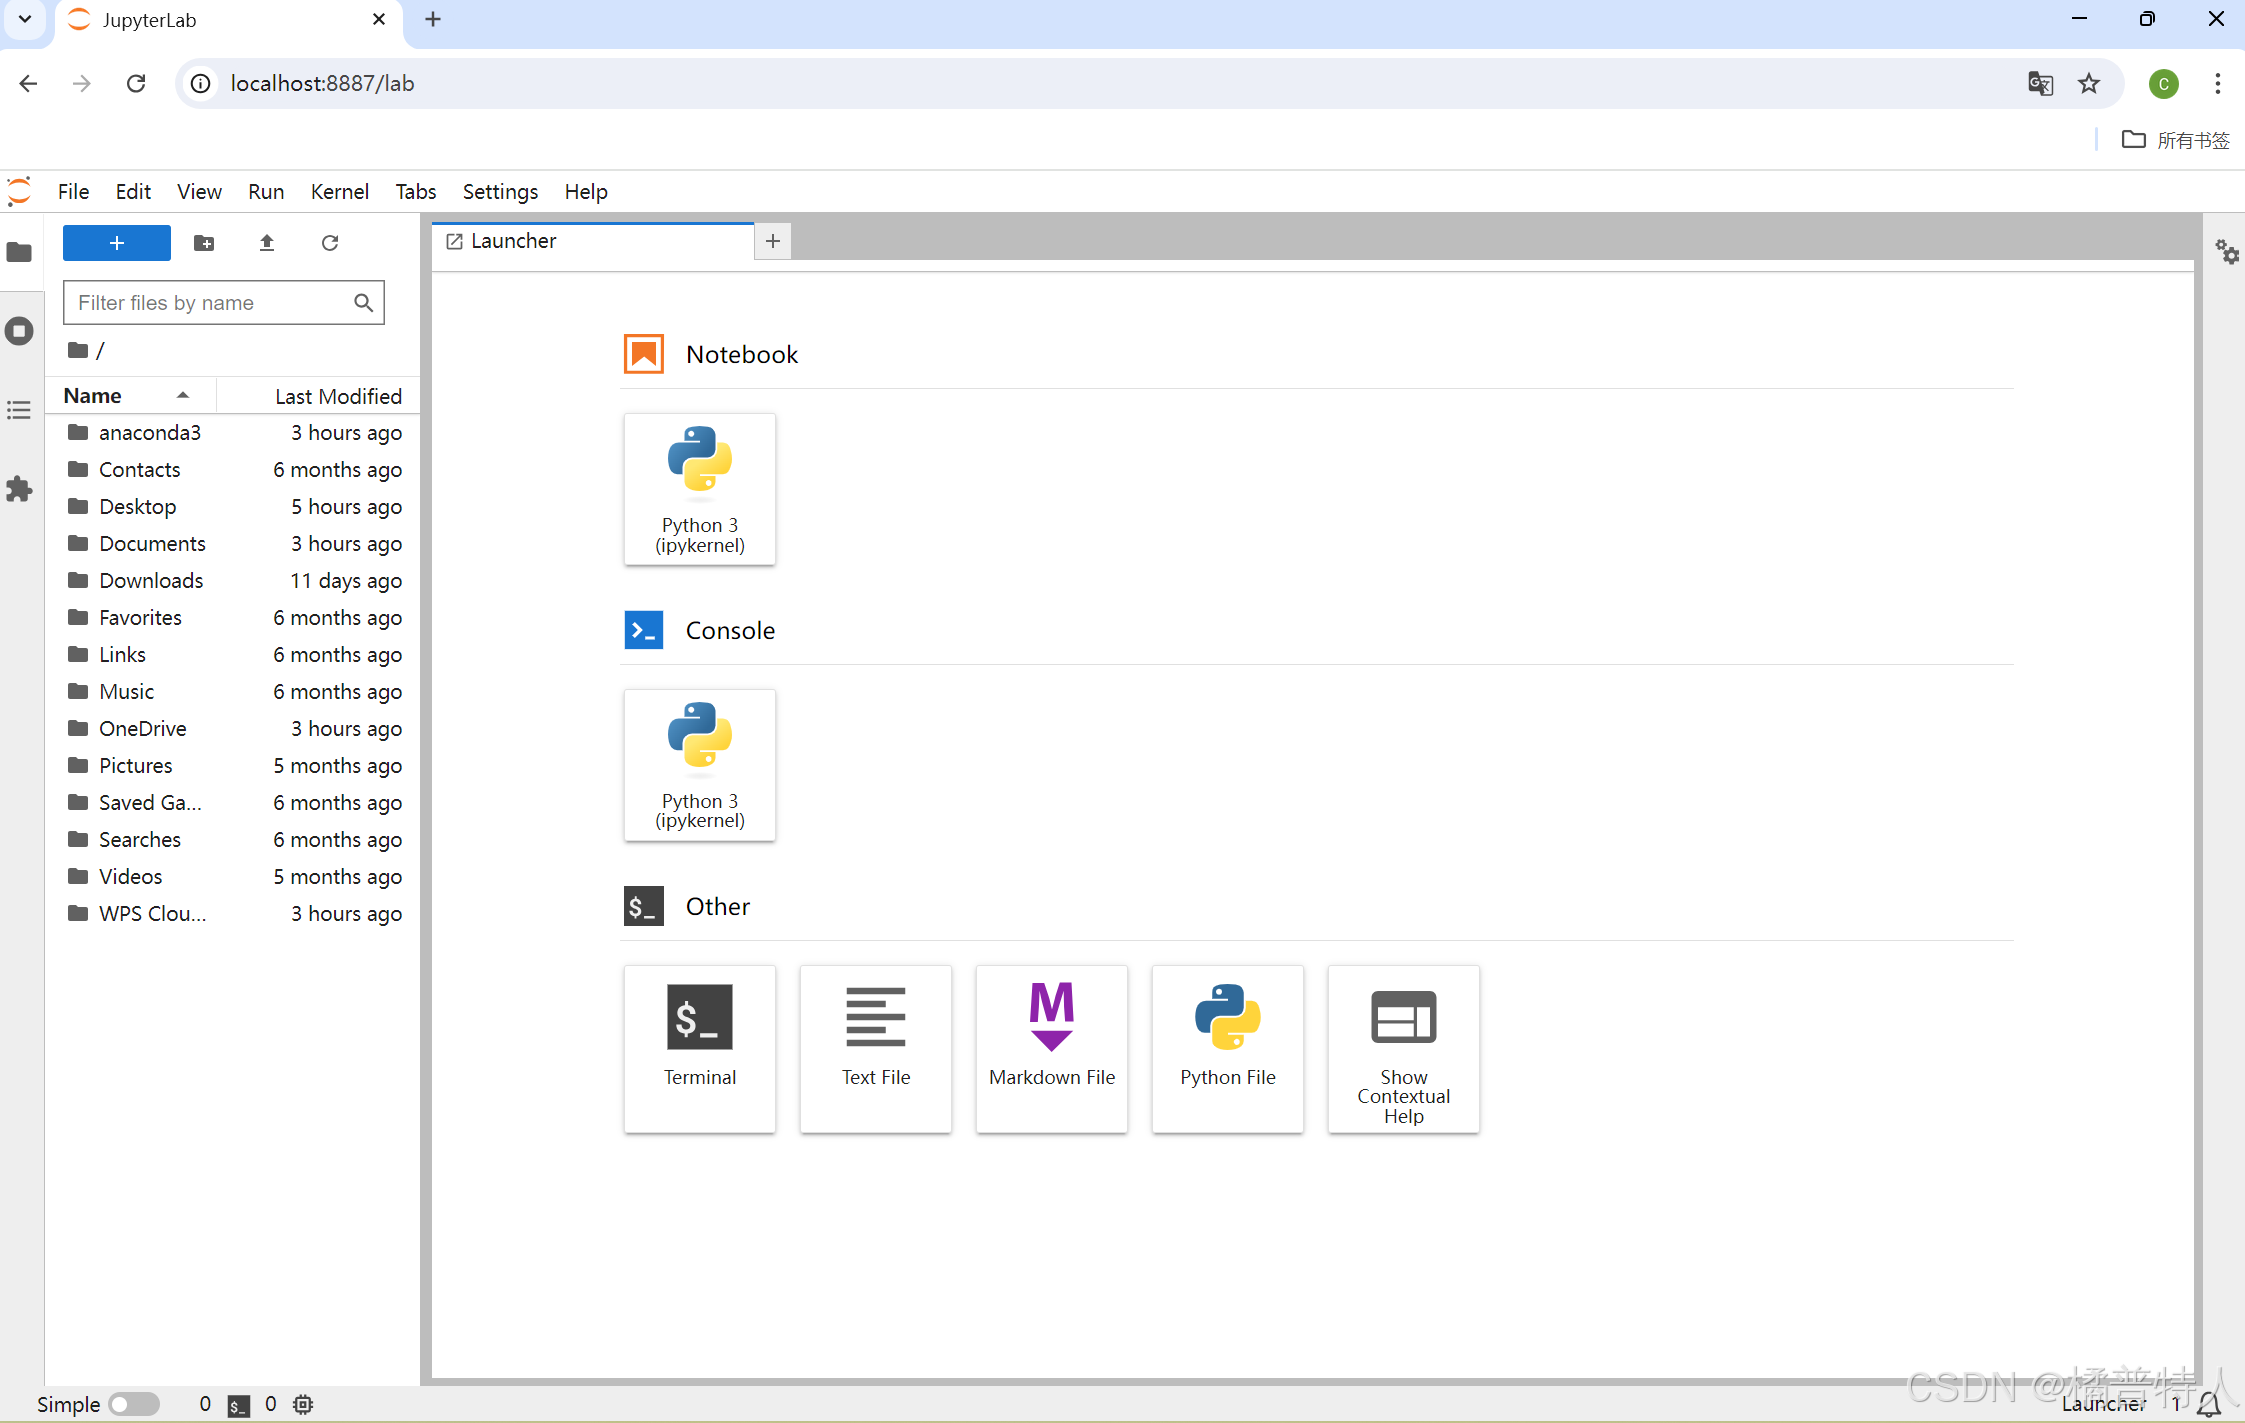The width and height of the screenshot is (2245, 1423).
Task: Click the Upload Files icon
Action: click(x=267, y=243)
